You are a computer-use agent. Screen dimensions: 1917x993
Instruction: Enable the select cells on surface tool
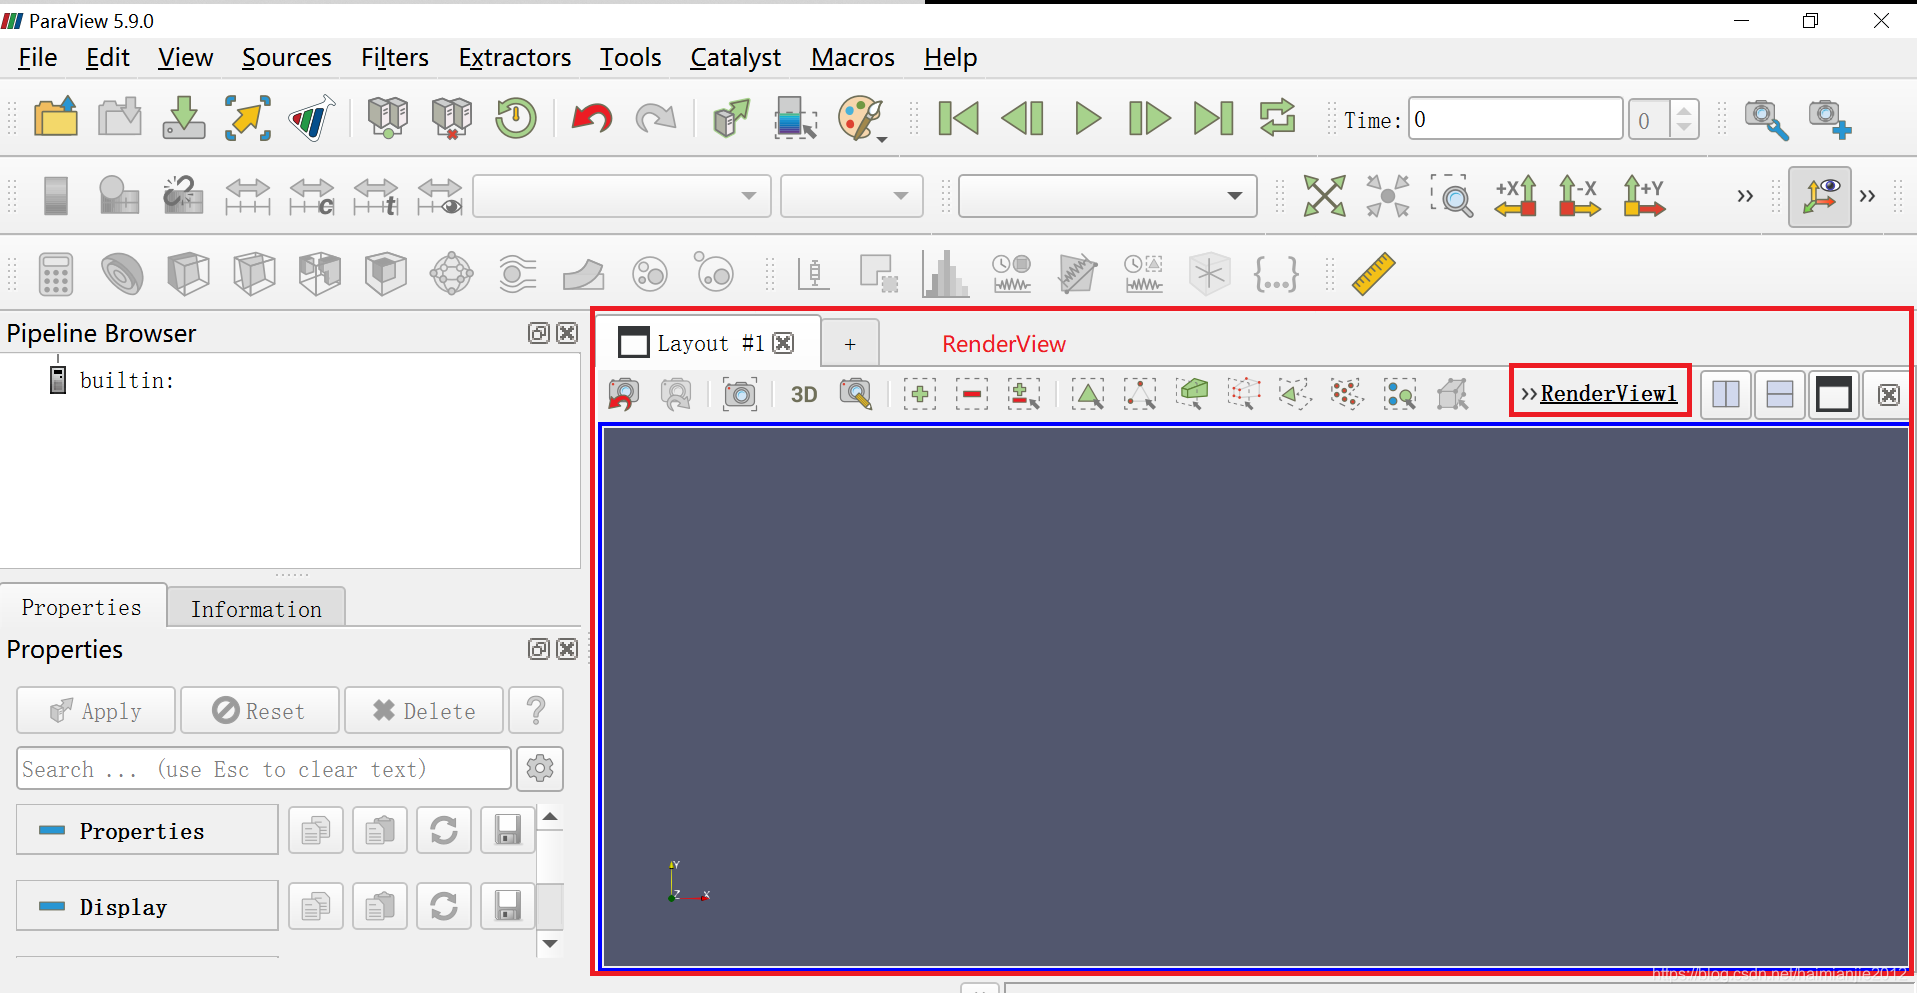click(1089, 393)
